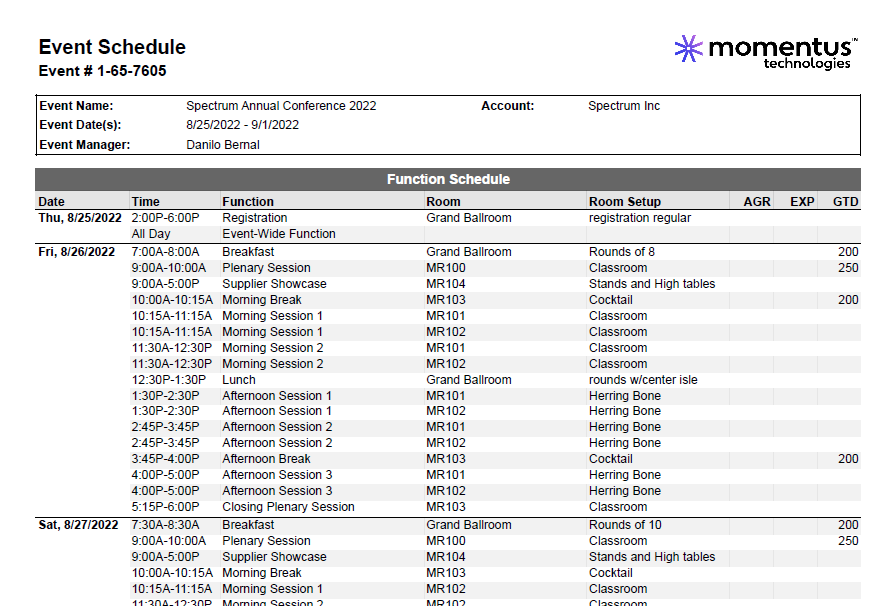Image resolution: width=896 pixels, height=606 pixels.
Task: Select the Rounds of 8 setup cell
Action: (x=622, y=252)
